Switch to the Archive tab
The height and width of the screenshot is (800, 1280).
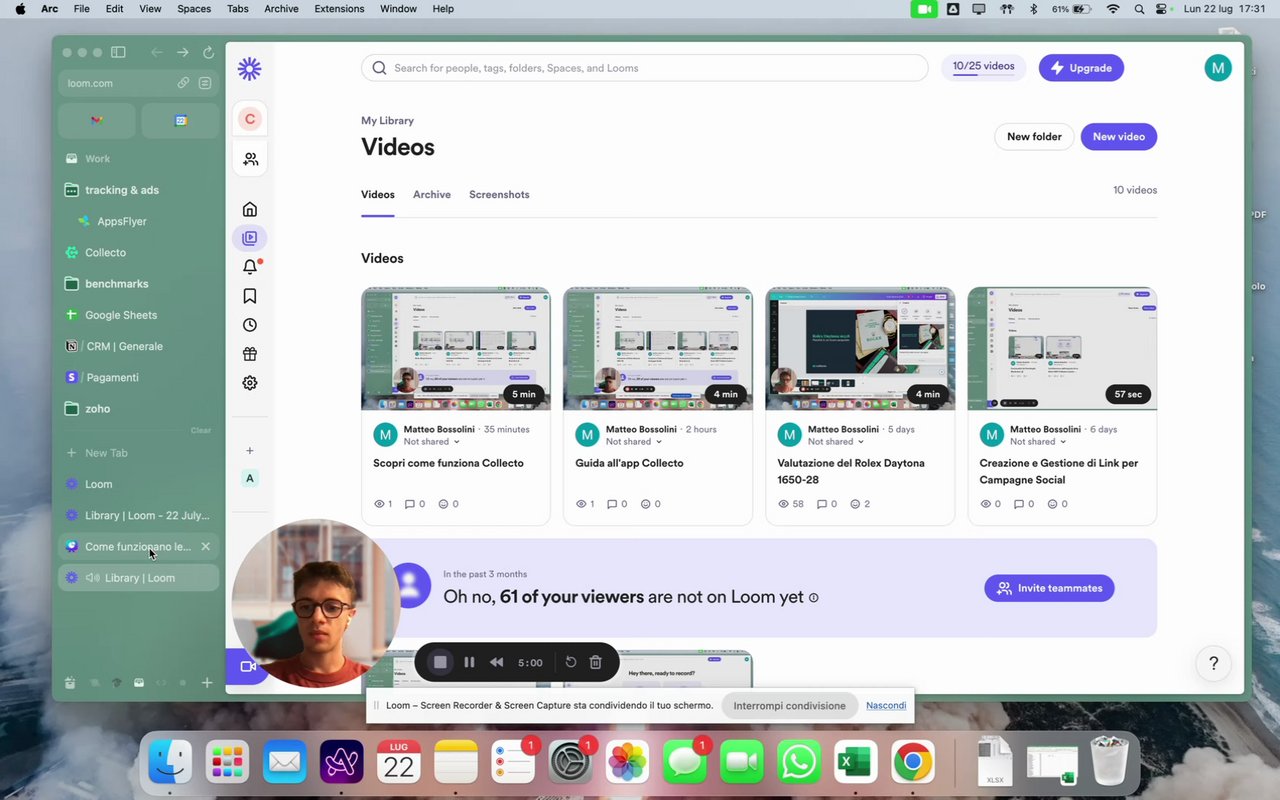tap(432, 194)
